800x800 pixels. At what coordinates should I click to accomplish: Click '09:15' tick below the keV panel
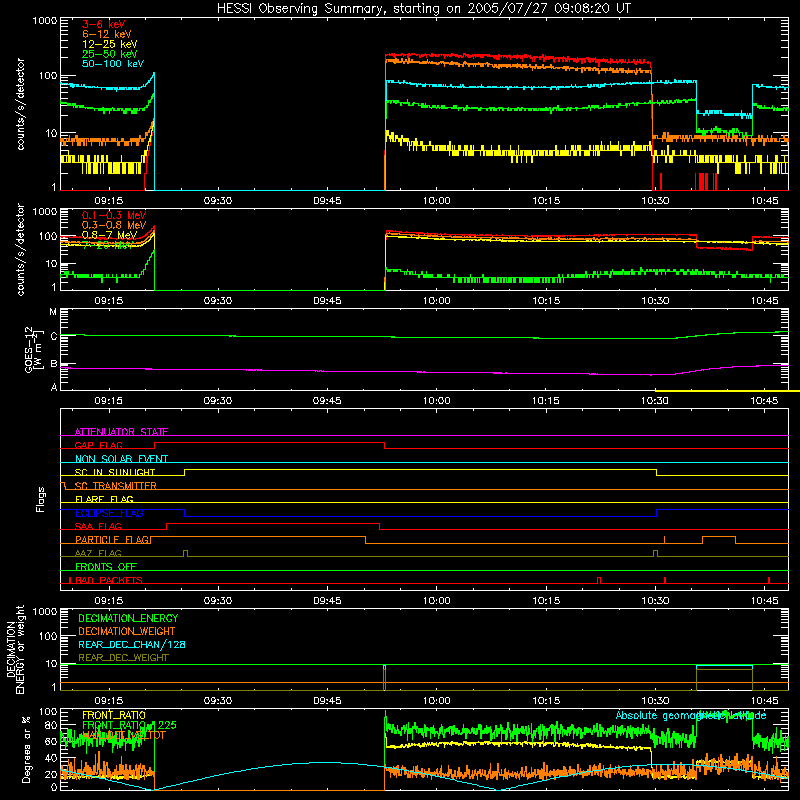point(109,201)
